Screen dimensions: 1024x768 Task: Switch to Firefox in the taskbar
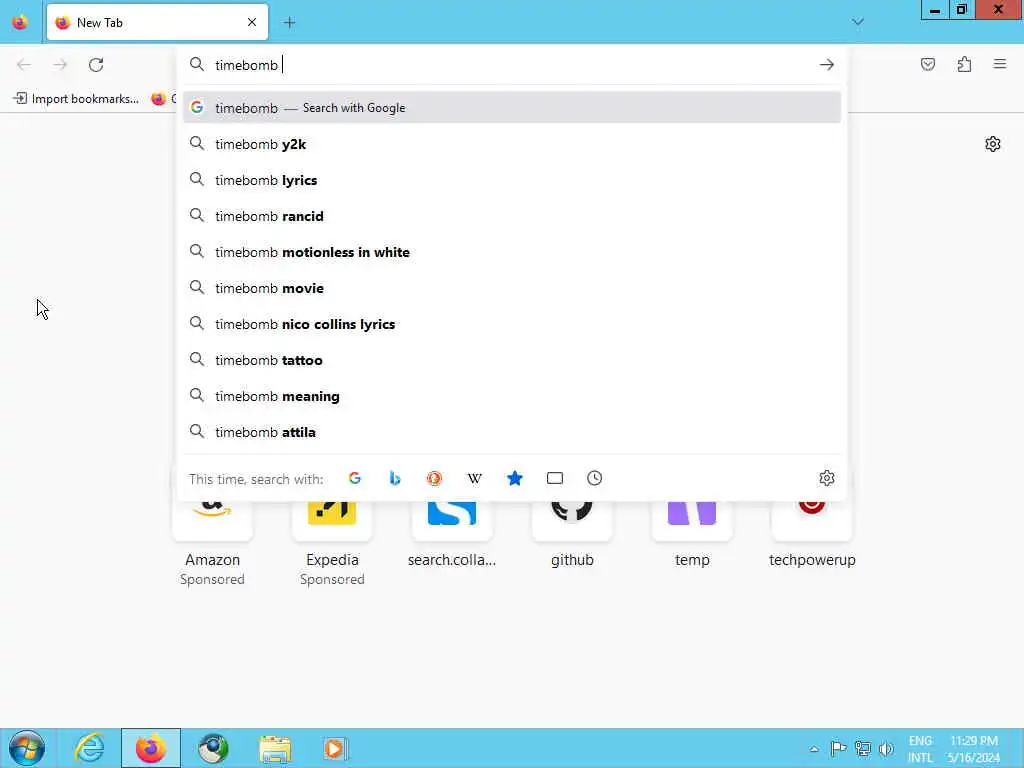[151, 748]
